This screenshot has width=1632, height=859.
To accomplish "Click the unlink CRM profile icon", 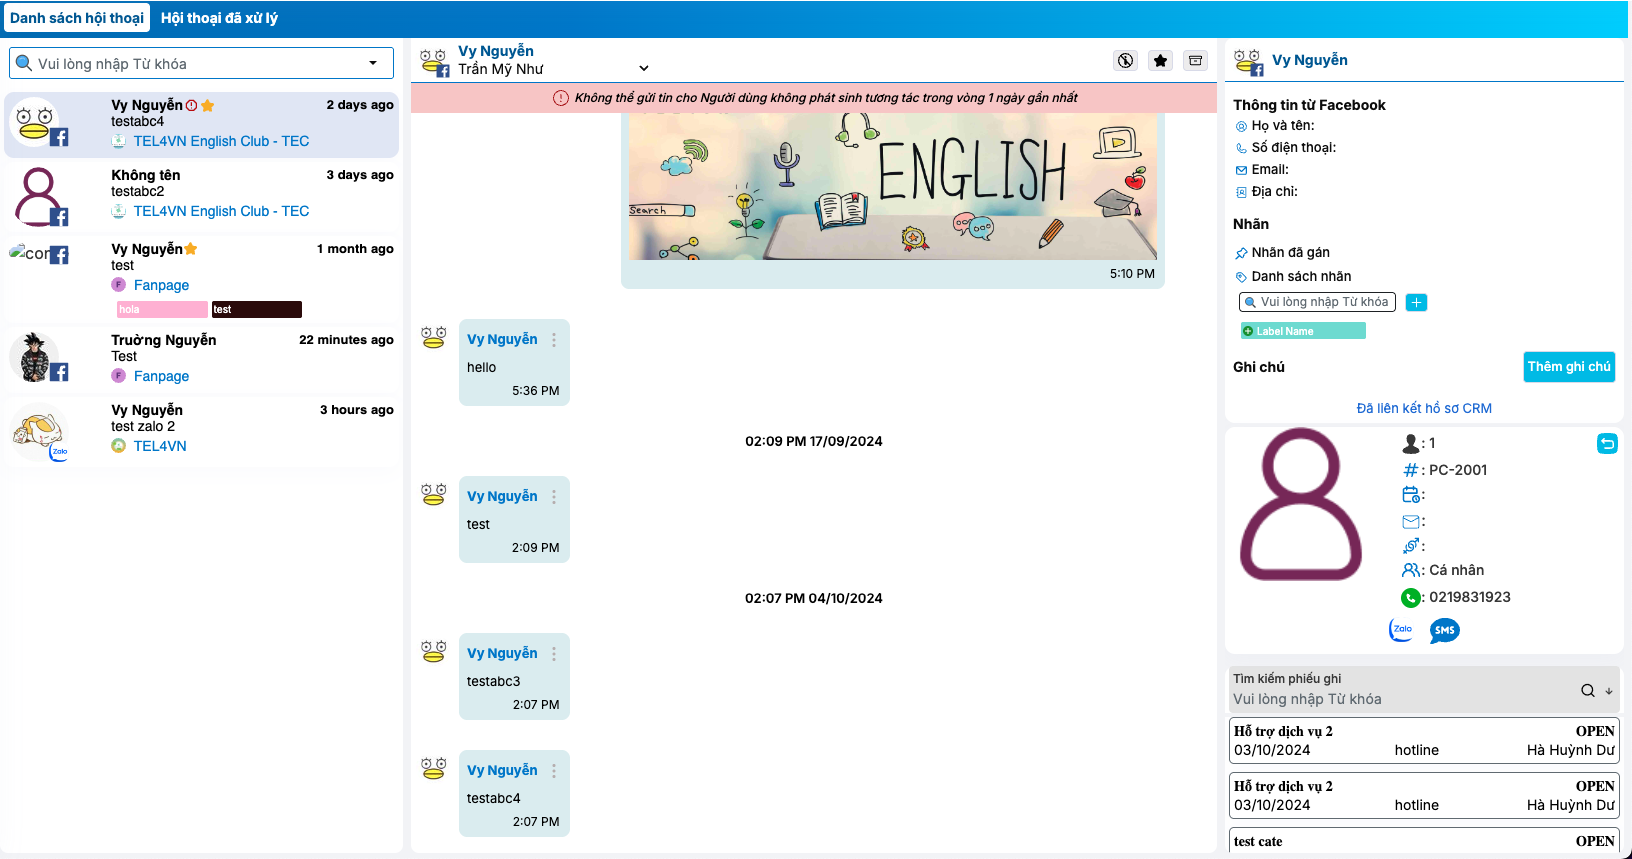I will [x=1607, y=444].
